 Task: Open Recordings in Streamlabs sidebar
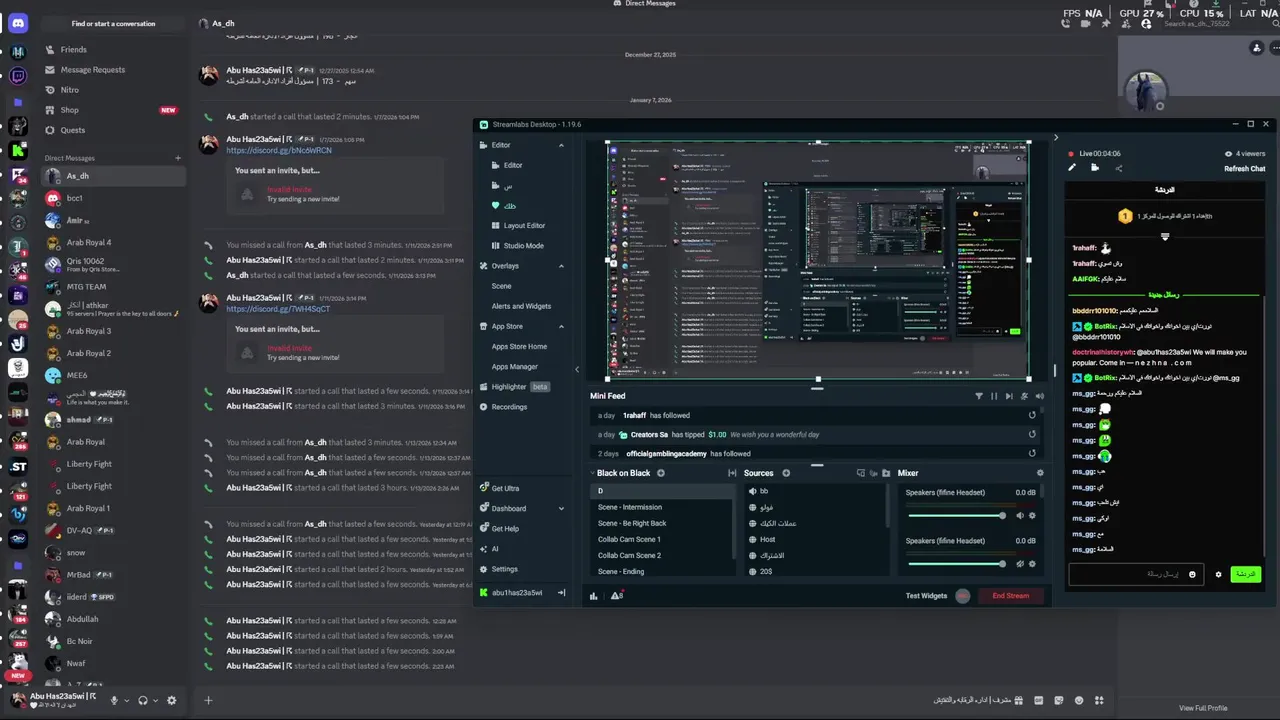point(503,407)
